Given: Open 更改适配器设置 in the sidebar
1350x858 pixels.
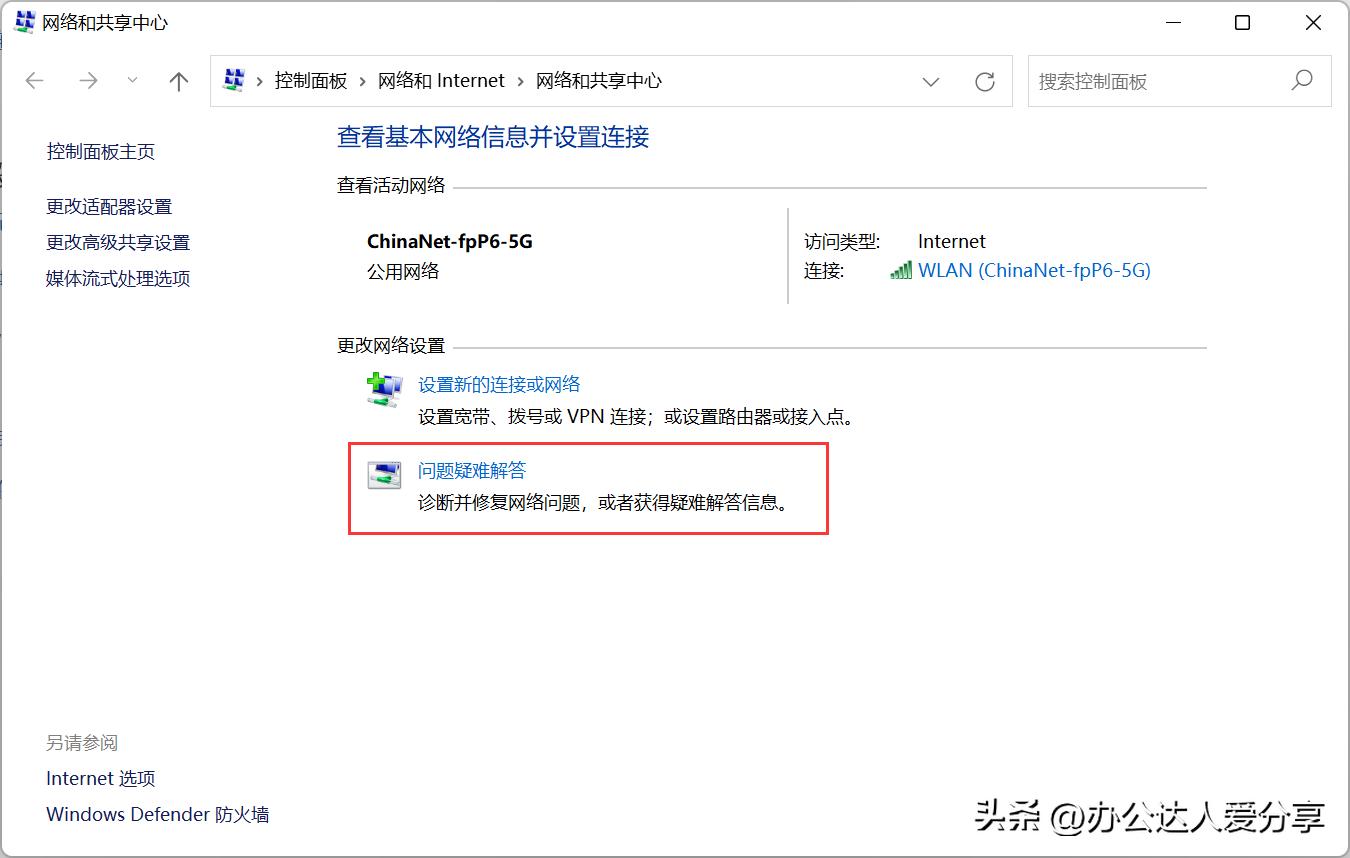Looking at the screenshot, I should 110,206.
